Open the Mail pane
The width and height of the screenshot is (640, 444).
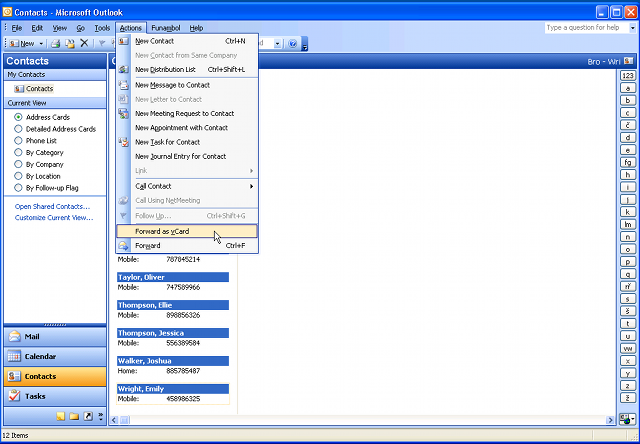(55, 337)
